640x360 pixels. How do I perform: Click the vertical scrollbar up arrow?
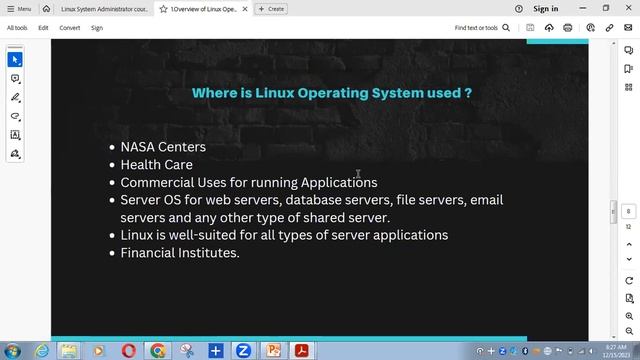point(613,43)
